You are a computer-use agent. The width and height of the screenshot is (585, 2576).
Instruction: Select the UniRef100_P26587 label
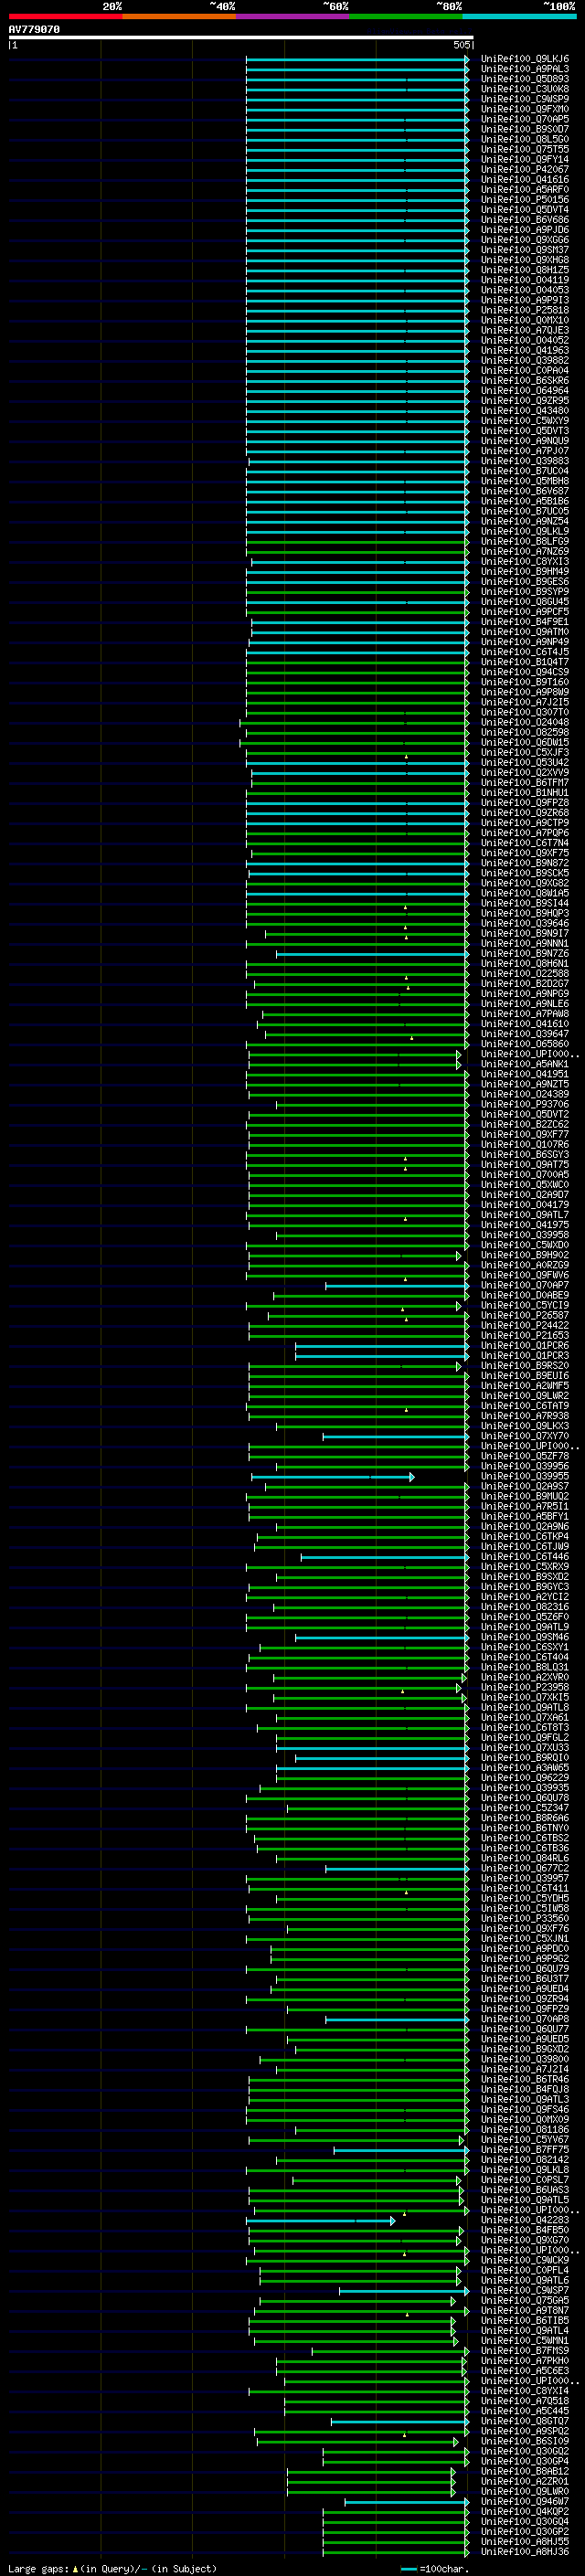(524, 1316)
